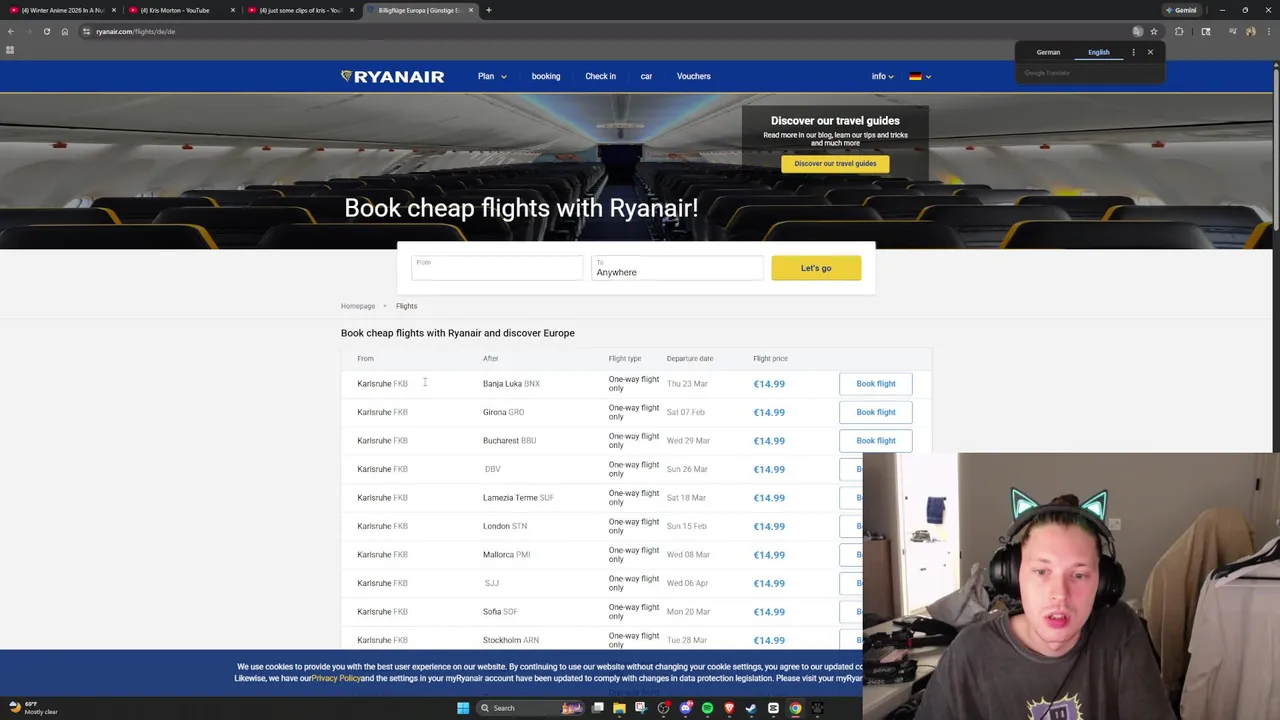This screenshot has height=720, width=1280.
Task: Go back in browser history
Action: pos(11,31)
